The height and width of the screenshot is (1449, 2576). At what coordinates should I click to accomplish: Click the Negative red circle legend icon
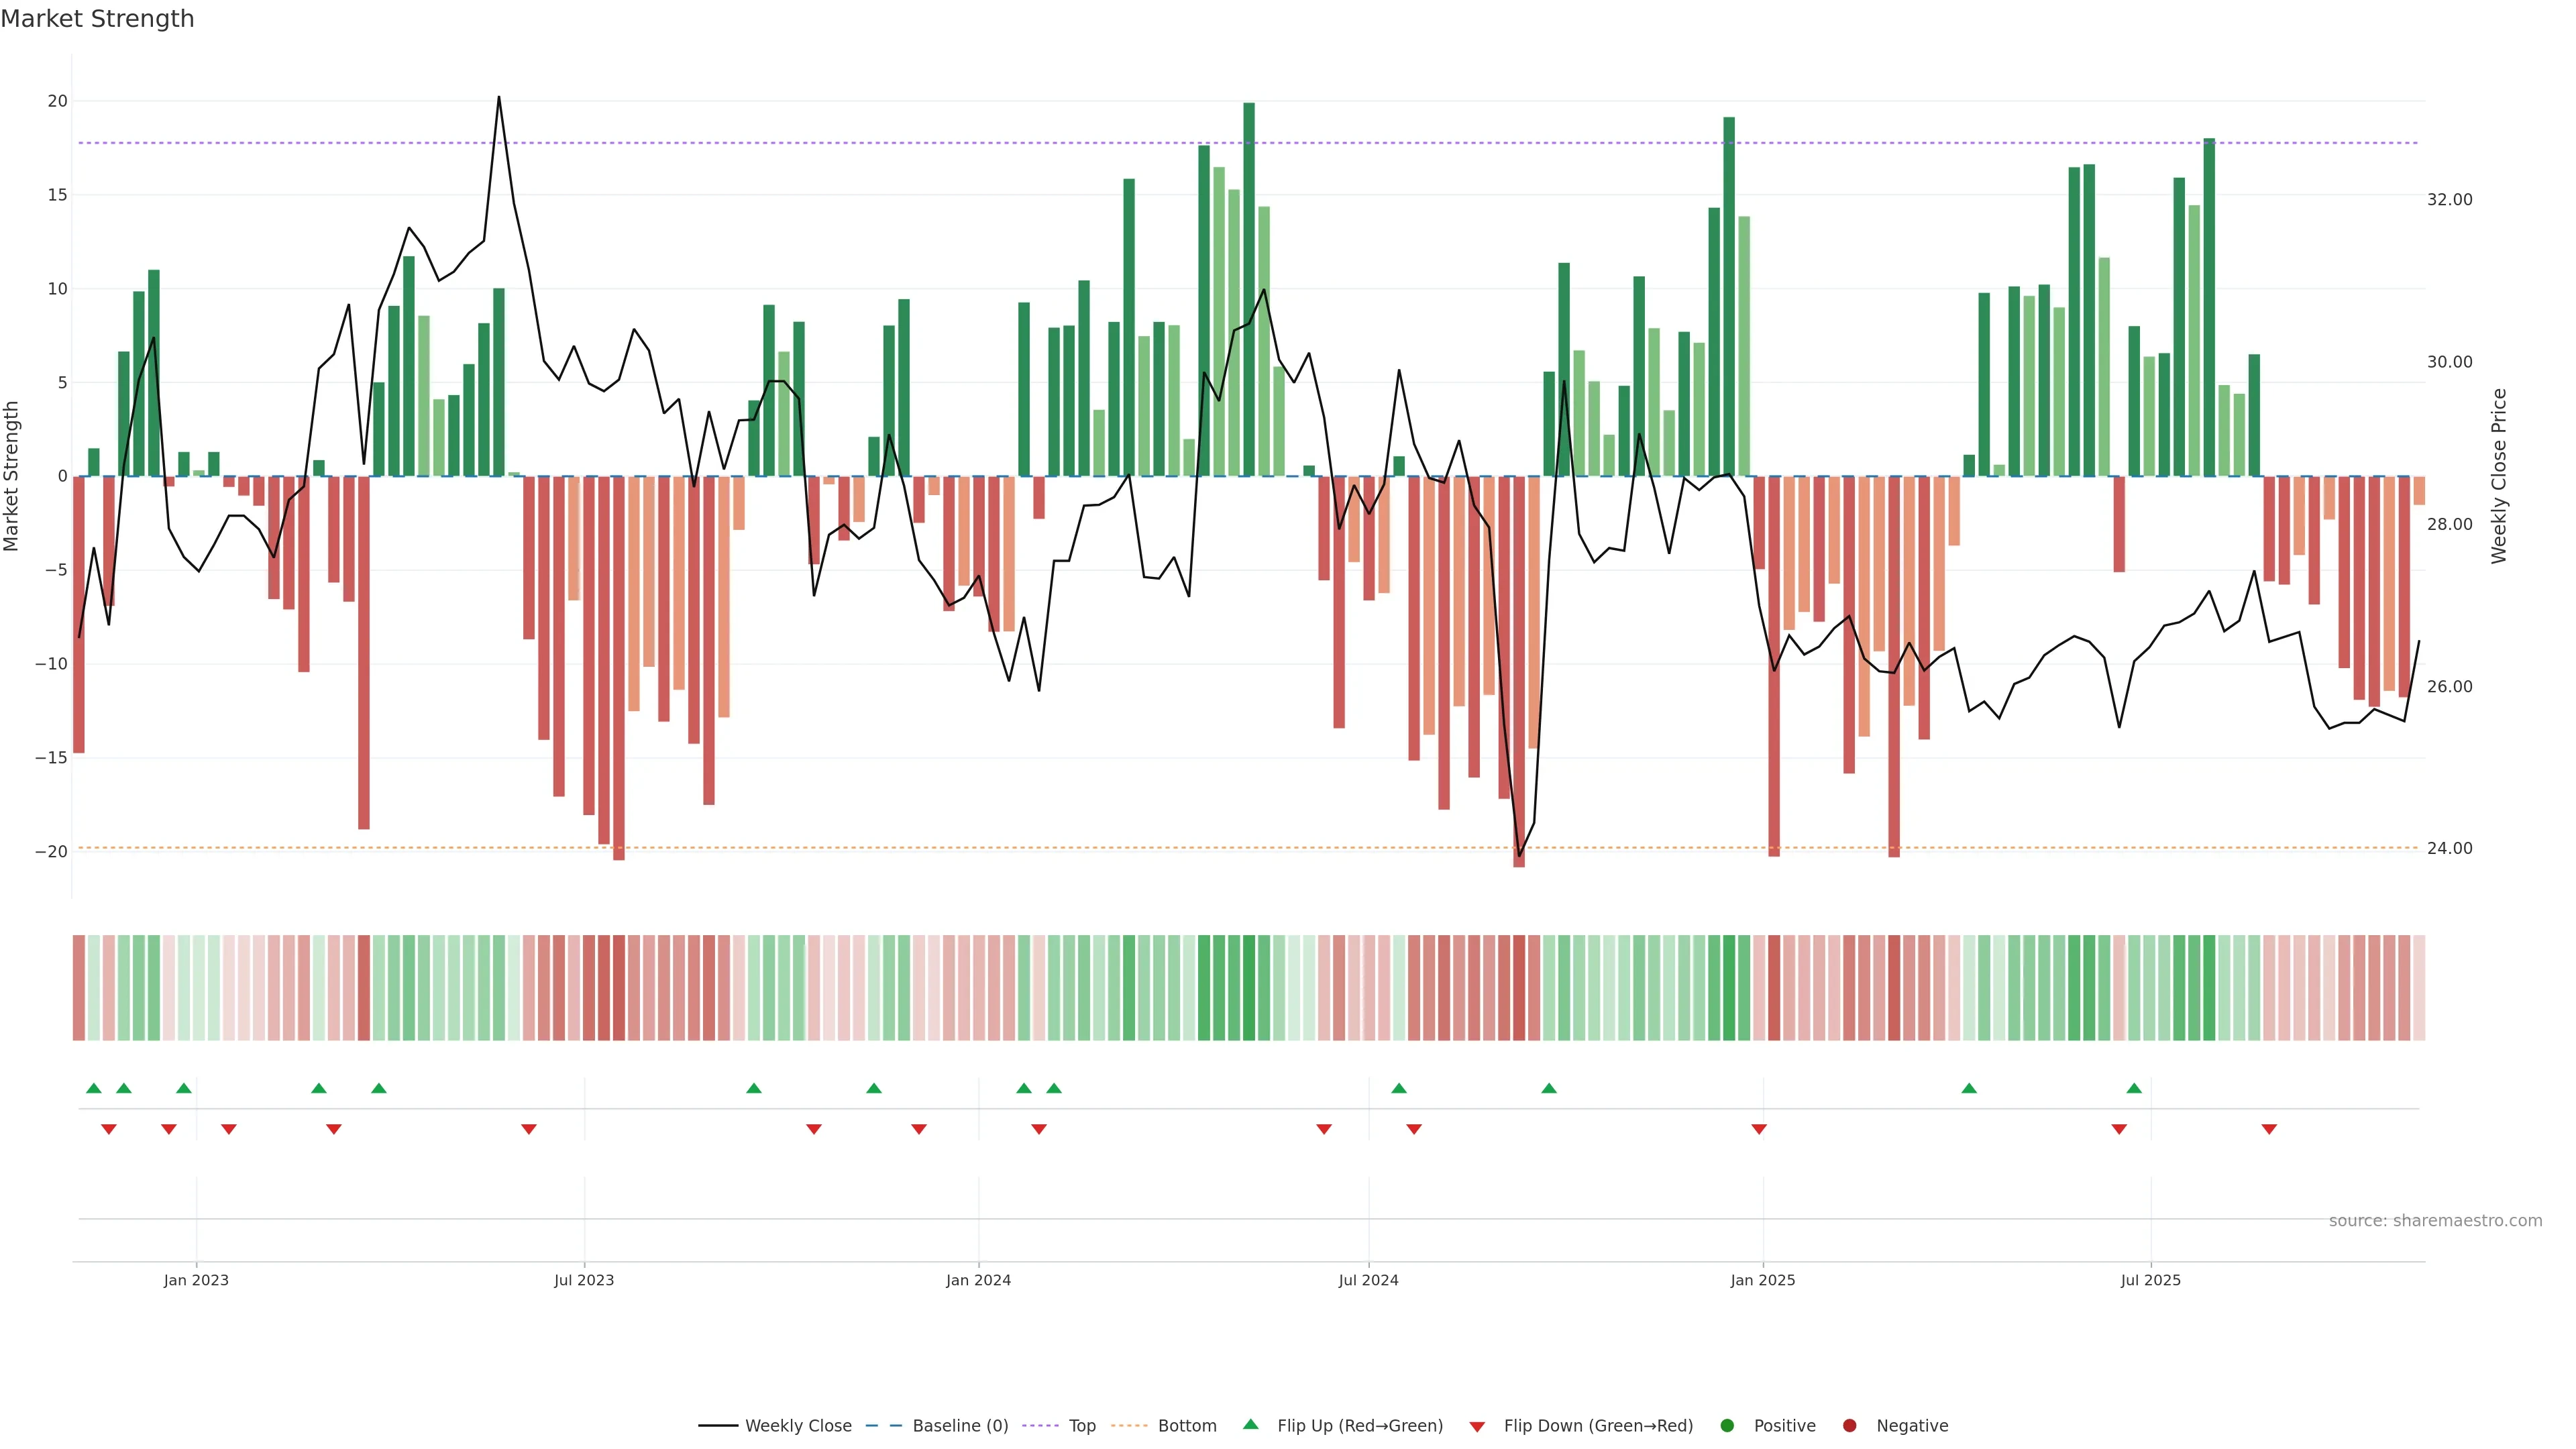[1849, 1425]
